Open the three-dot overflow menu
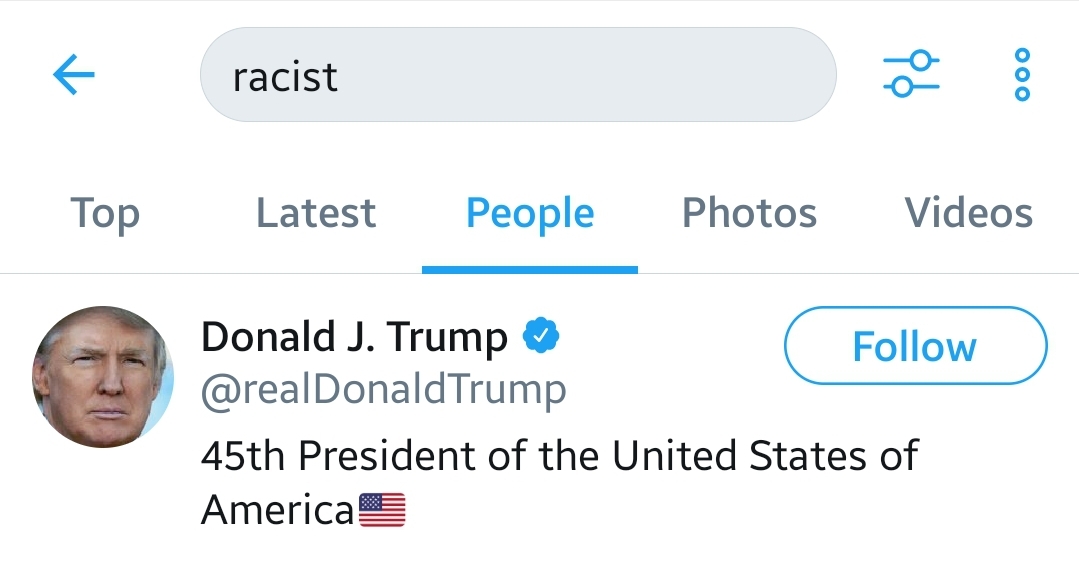The image size is (1079, 561). (1021, 75)
